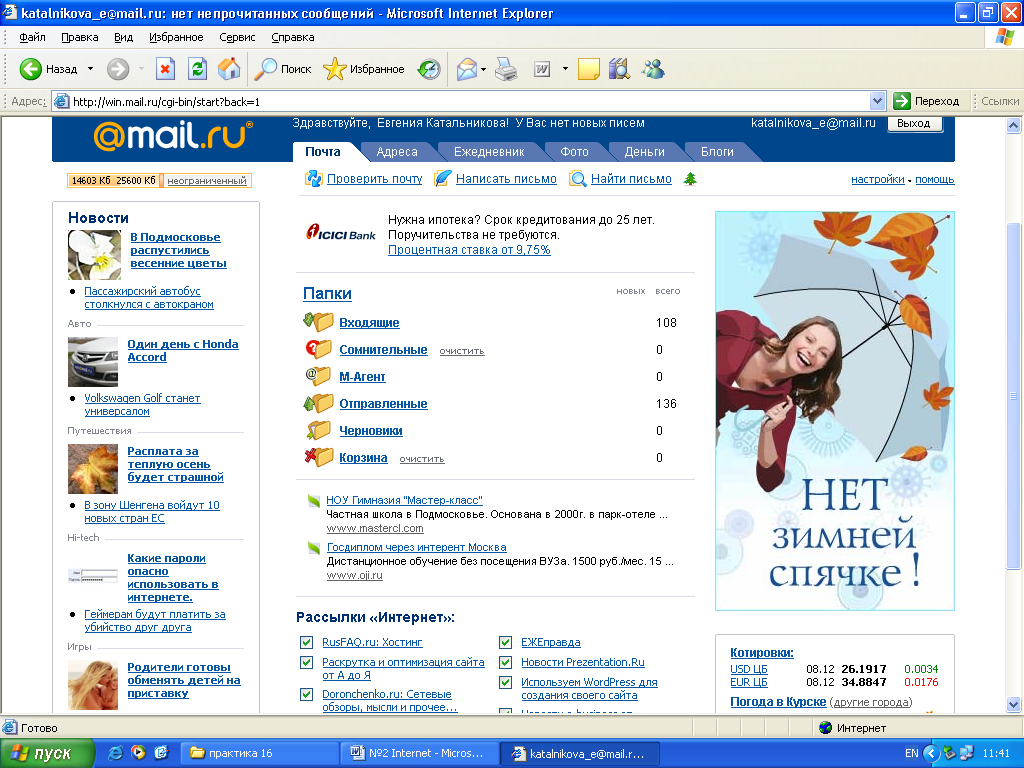Click the scrollbar down arrow
This screenshot has width=1024, height=768.
coord(1014,704)
